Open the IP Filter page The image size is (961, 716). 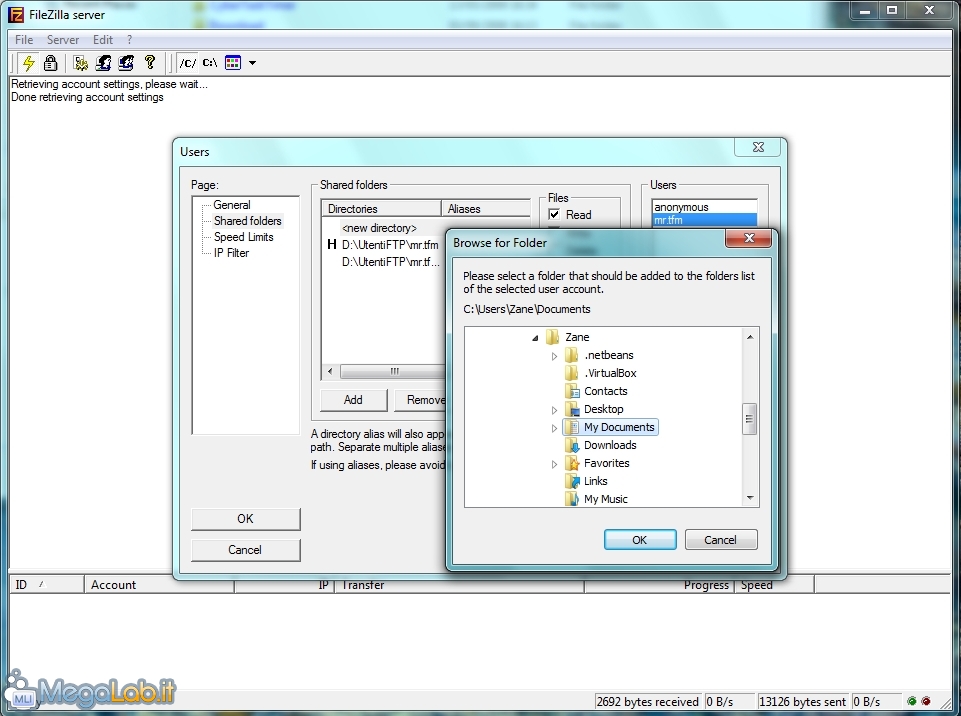click(x=231, y=253)
